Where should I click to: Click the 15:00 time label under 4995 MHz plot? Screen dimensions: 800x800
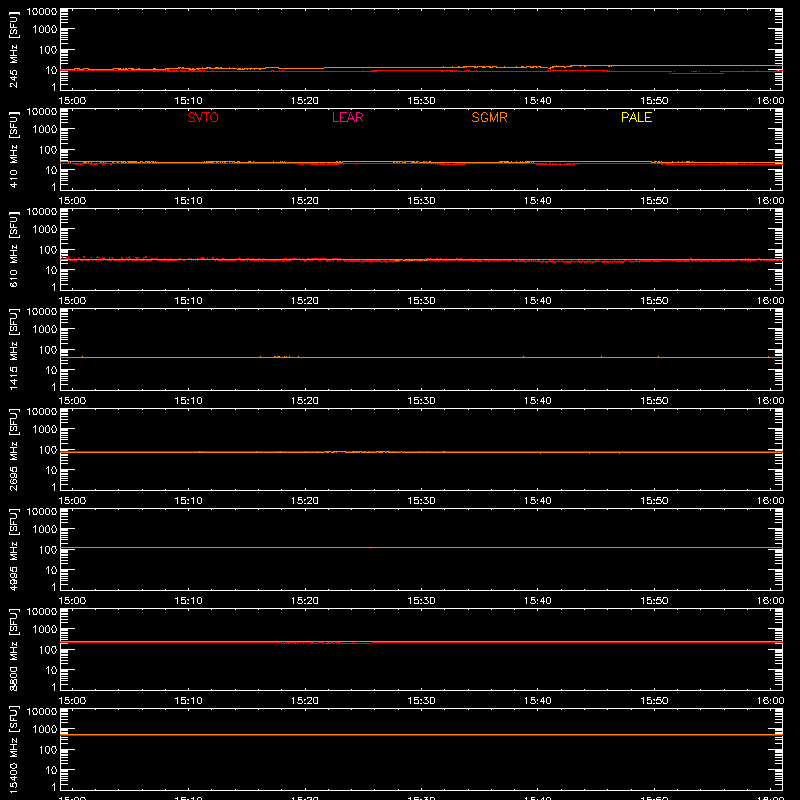(72, 601)
